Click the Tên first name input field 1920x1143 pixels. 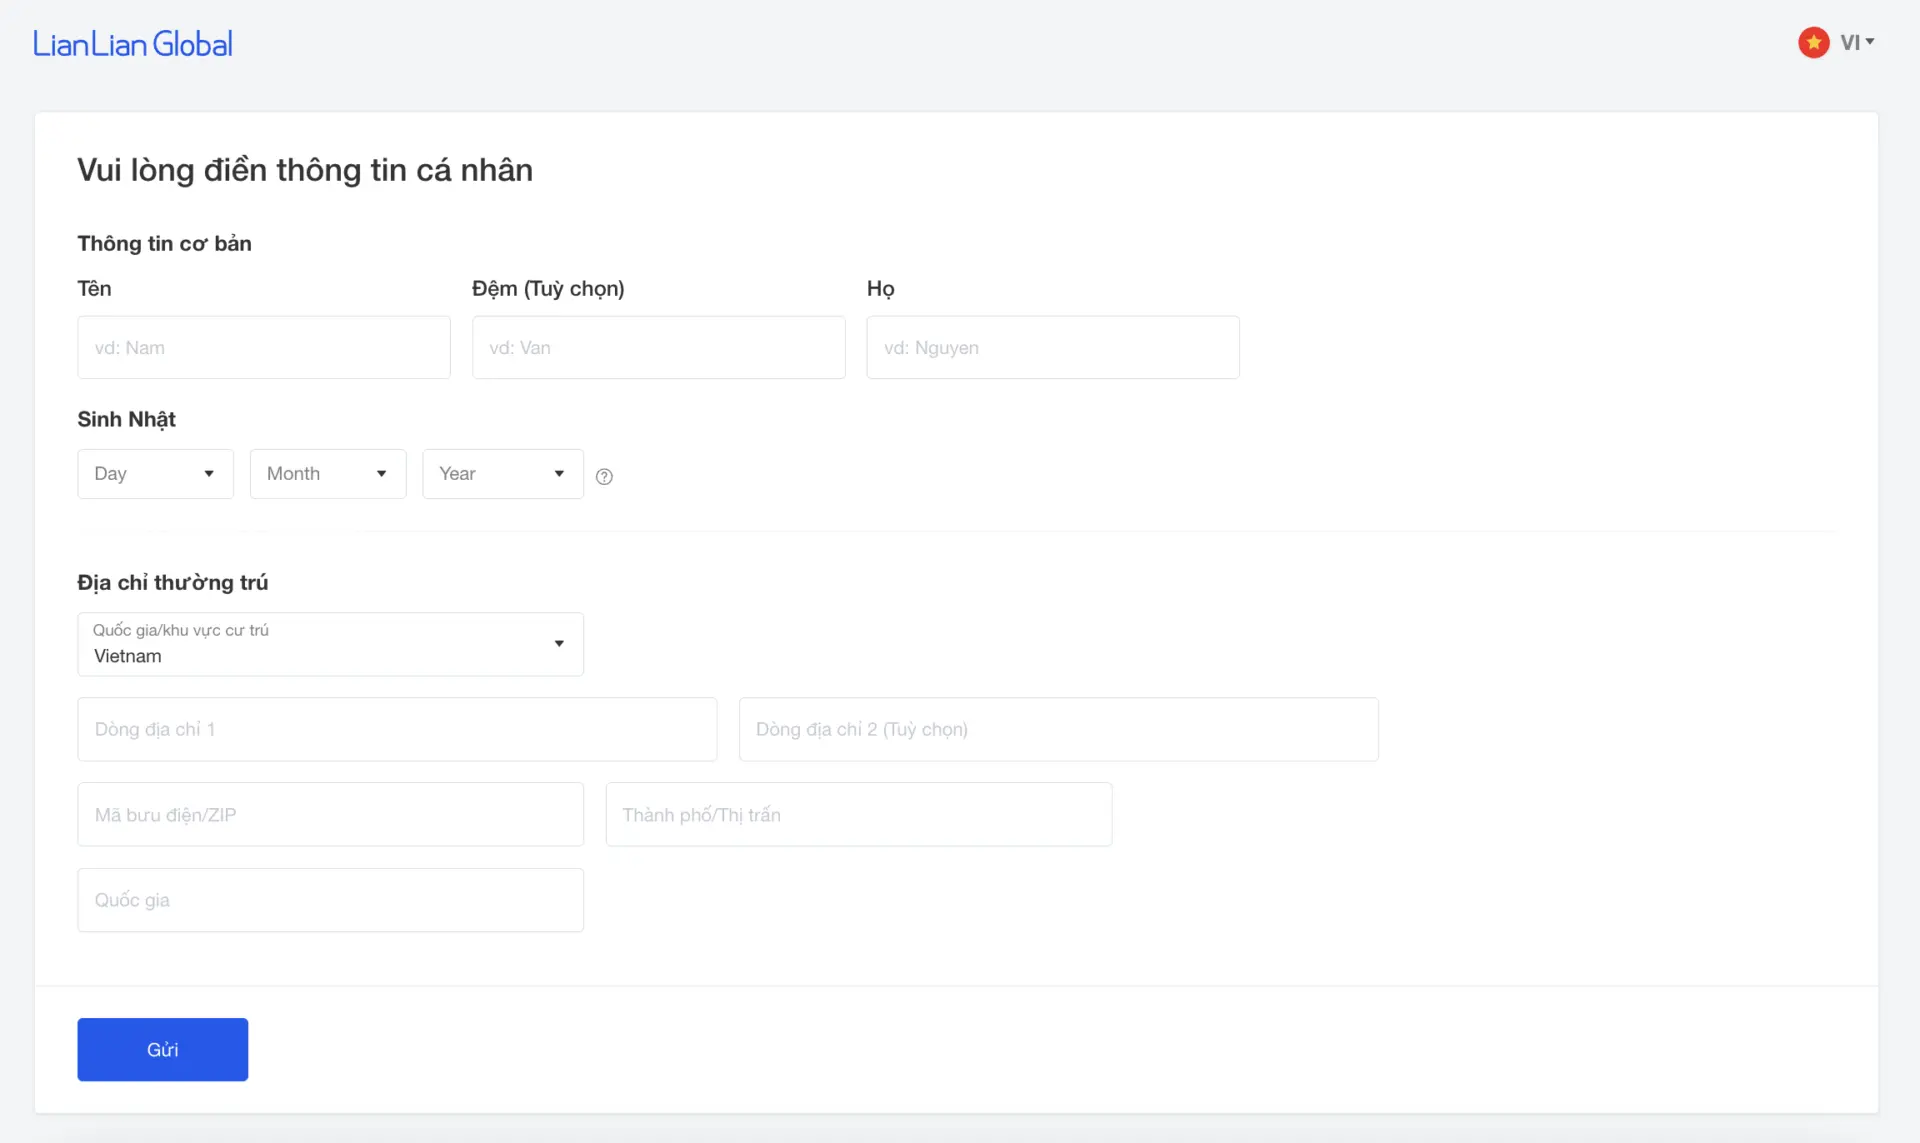tap(264, 347)
